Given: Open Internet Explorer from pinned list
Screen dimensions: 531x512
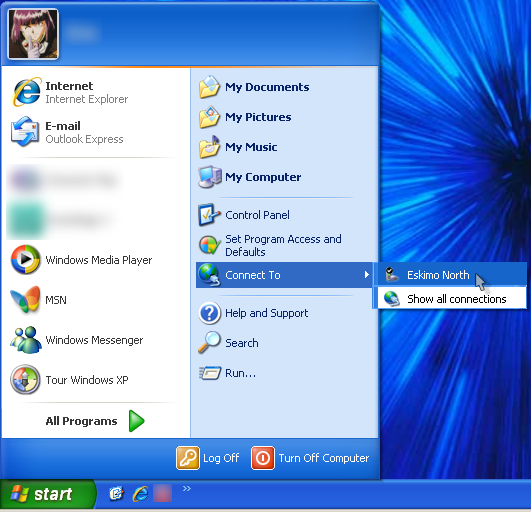Looking at the screenshot, I should coord(26,92).
